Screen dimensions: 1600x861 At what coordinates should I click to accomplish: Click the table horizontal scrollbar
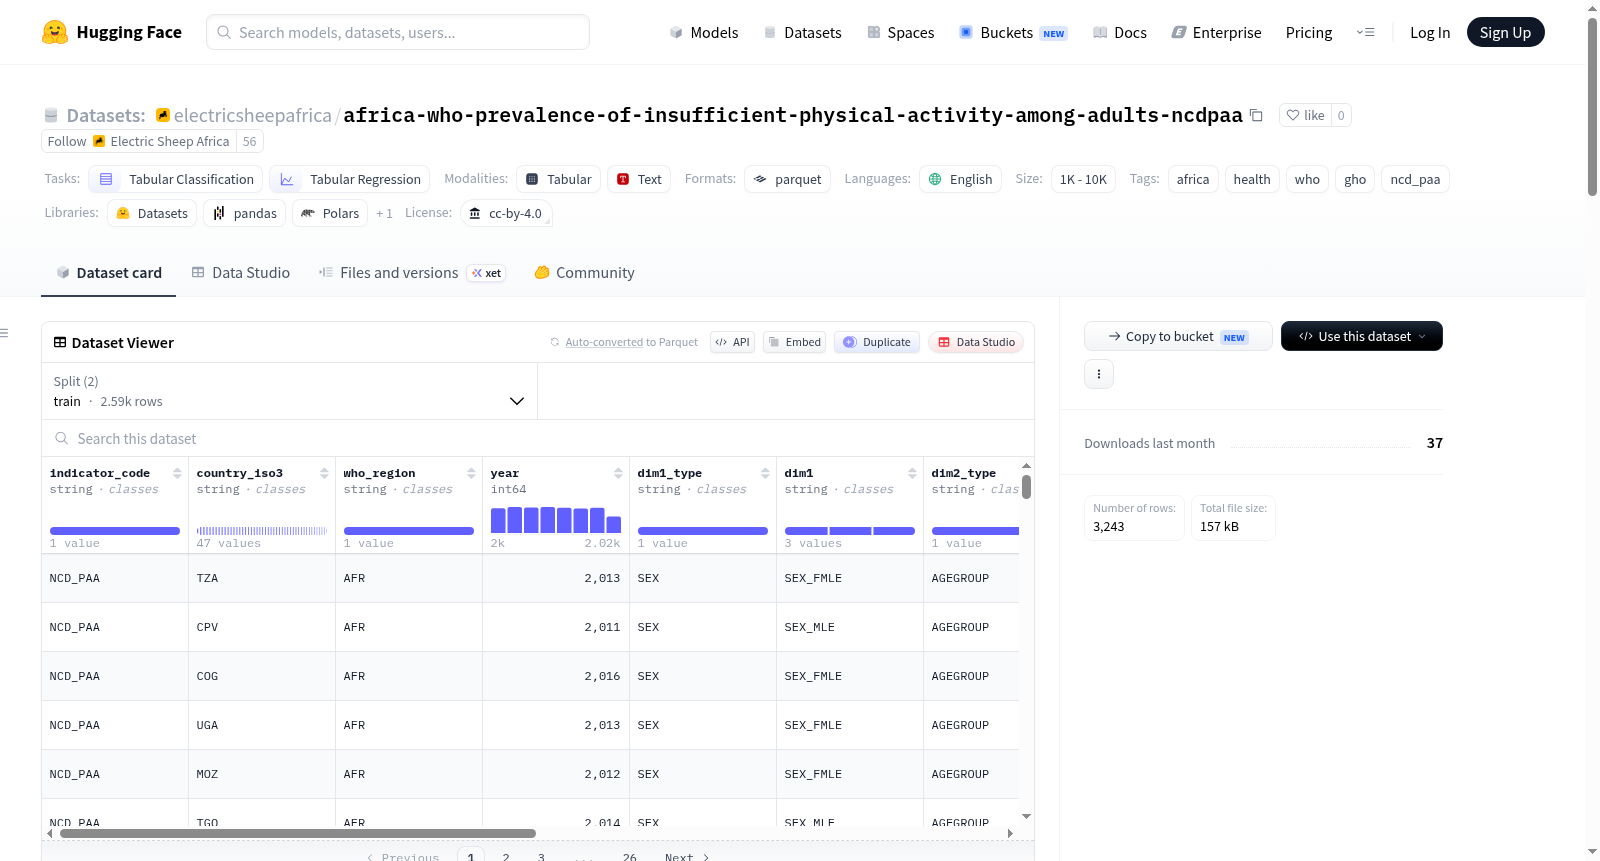tap(298, 833)
